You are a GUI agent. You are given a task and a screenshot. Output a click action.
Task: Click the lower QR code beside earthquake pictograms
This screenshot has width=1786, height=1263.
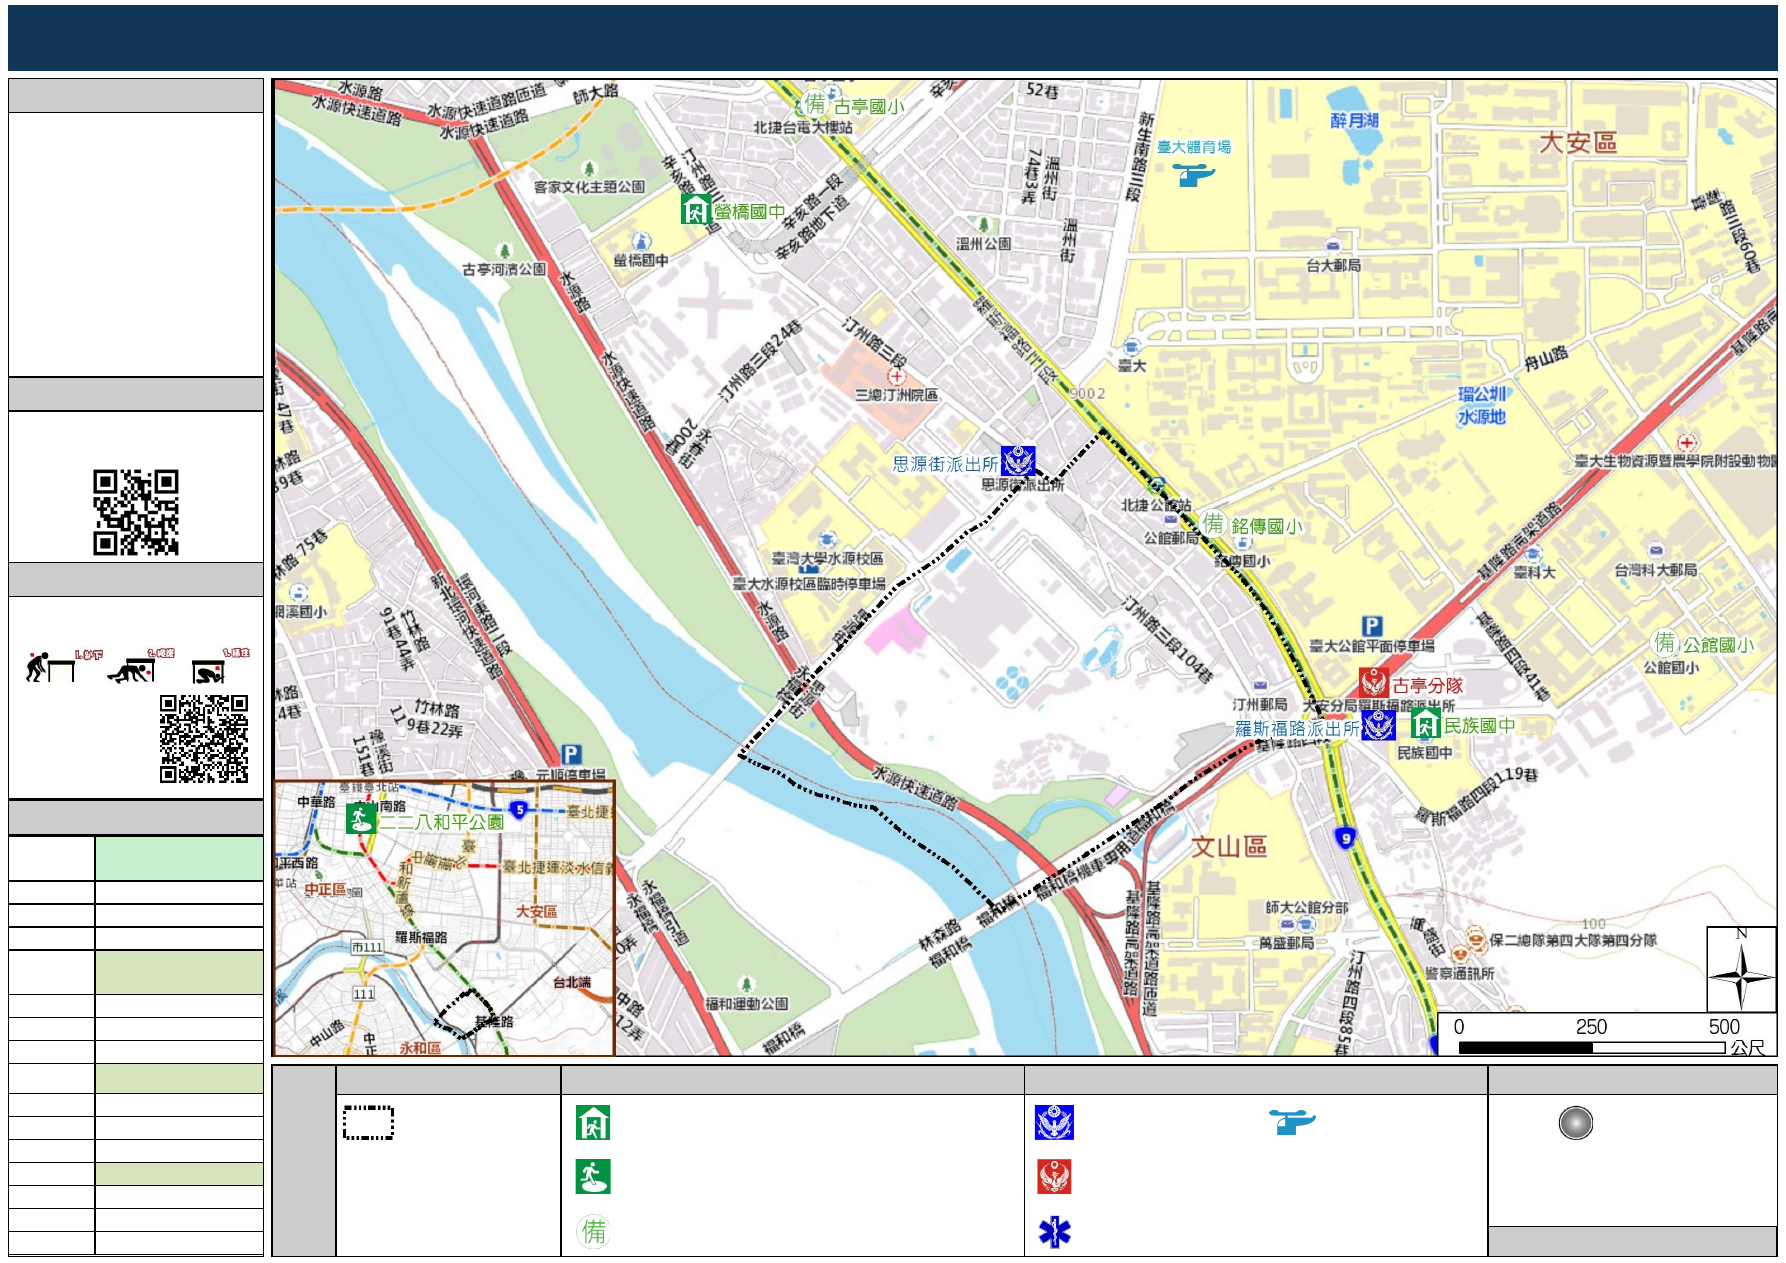[x=204, y=738]
